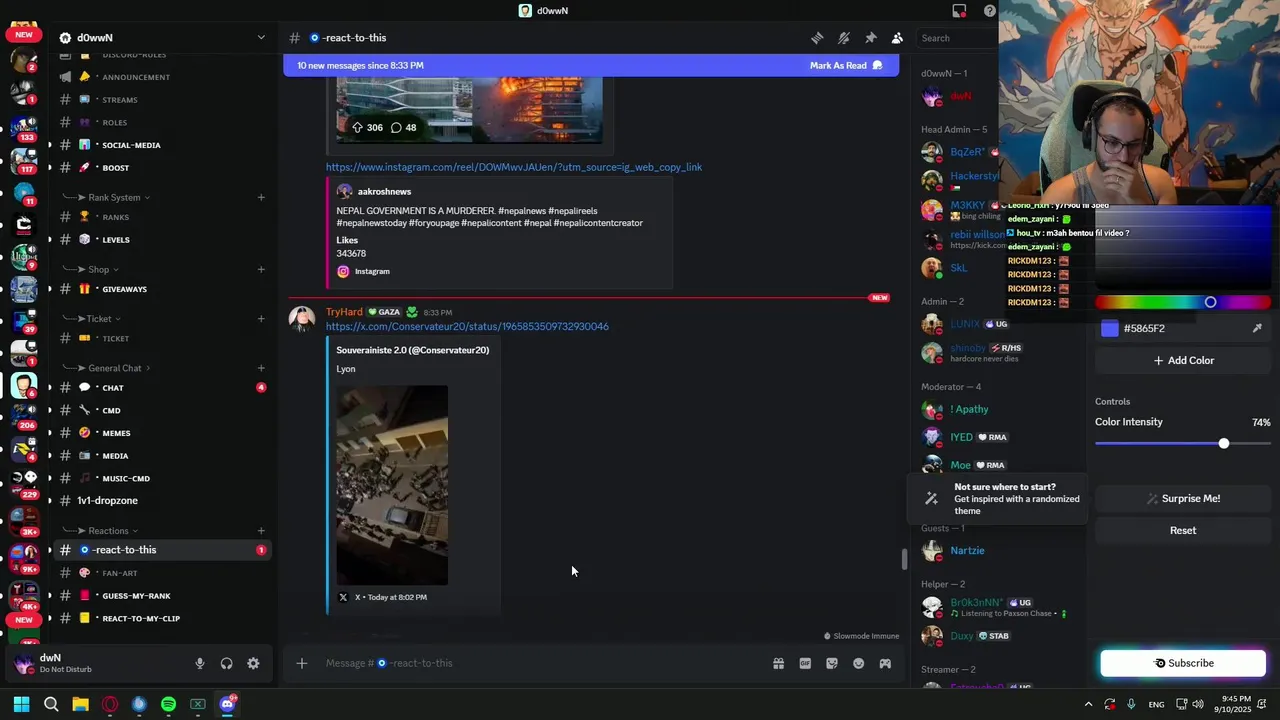Show hidden system tray icons chevron
1280x720 pixels.
coord(1088,704)
